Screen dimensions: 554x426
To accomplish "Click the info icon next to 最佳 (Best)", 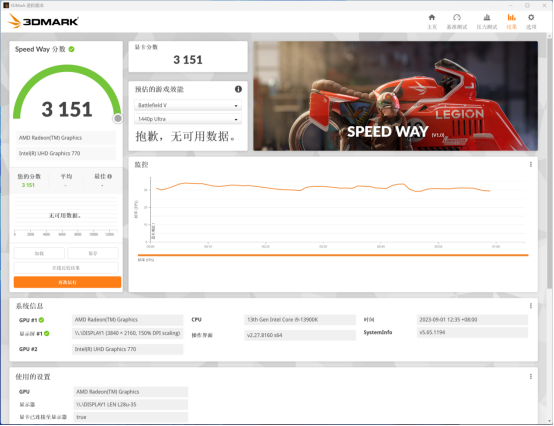I will point(110,176).
